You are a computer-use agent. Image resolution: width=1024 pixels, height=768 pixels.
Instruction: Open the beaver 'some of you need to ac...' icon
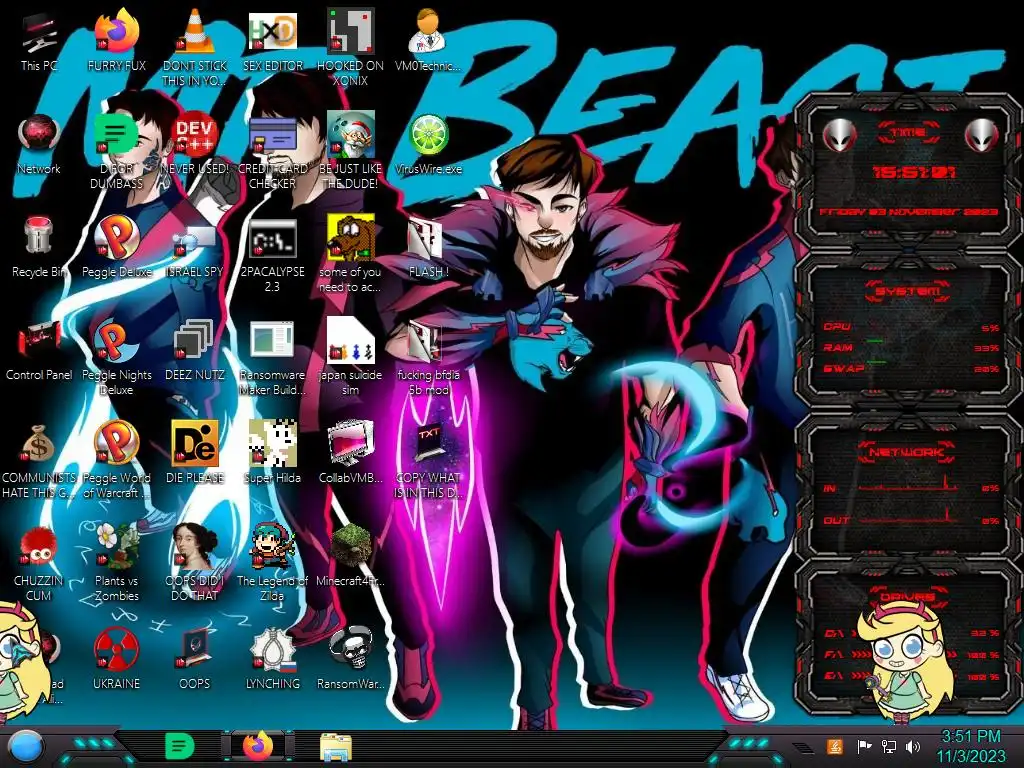point(351,237)
